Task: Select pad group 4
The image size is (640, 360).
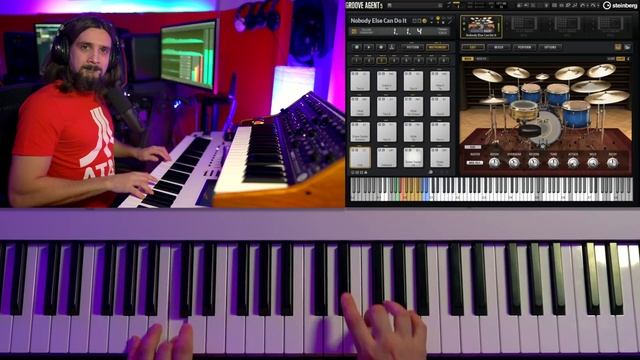Action: [394, 60]
